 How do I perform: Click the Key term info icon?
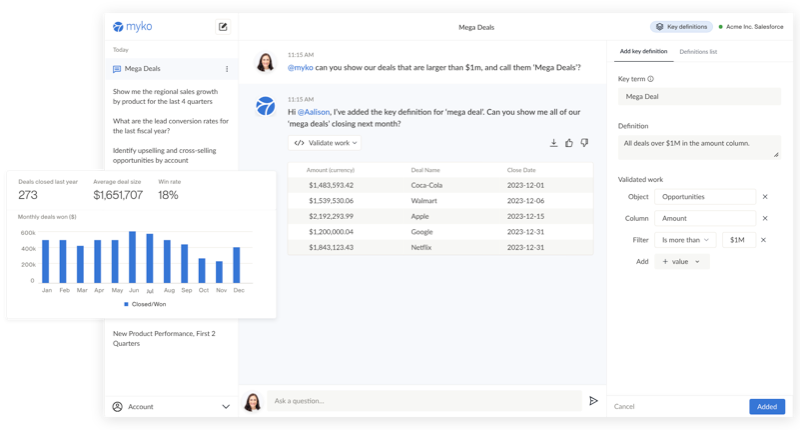tap(651, 79)
